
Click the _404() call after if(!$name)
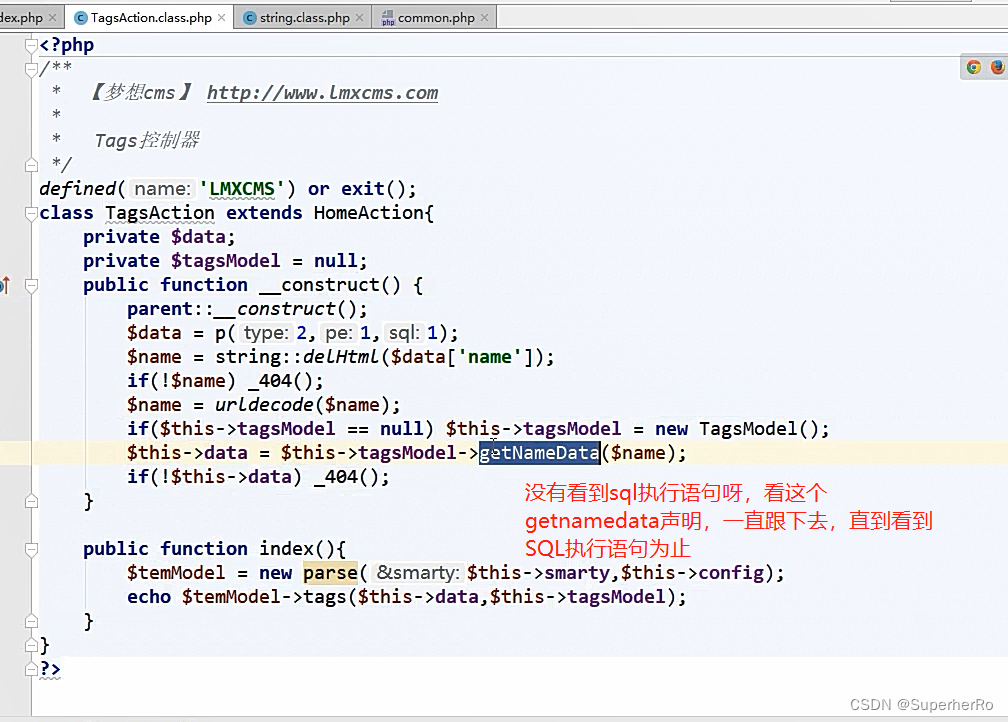tap(280, 381)
